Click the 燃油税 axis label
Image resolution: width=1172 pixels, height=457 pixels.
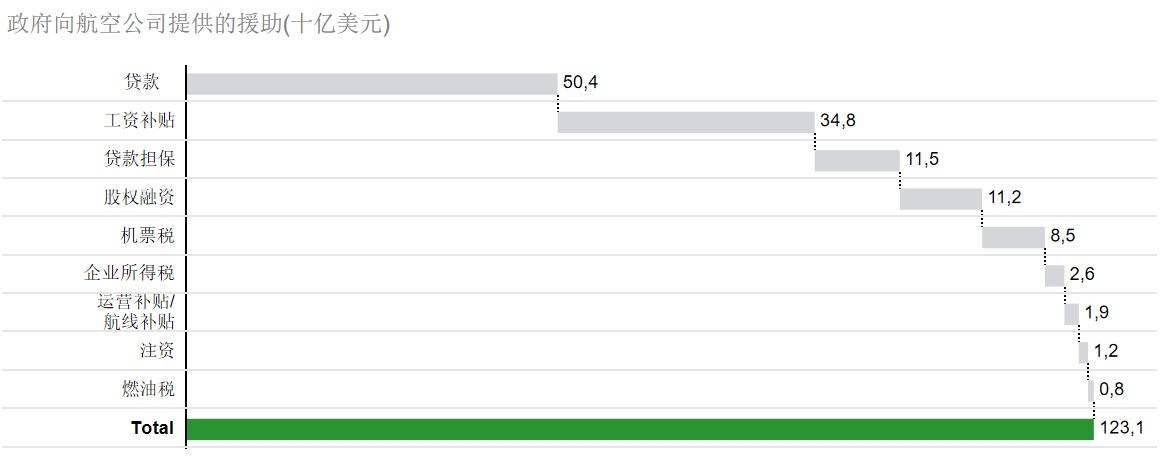pyautogui.click(x=148, y=389)
